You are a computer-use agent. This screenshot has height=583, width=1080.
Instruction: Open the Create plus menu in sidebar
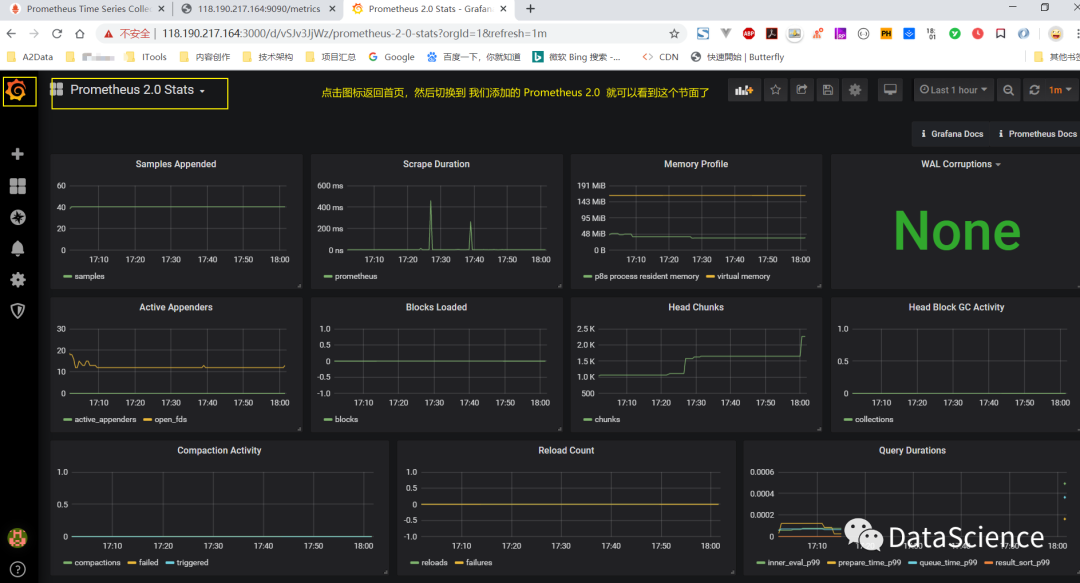(18, 154)
